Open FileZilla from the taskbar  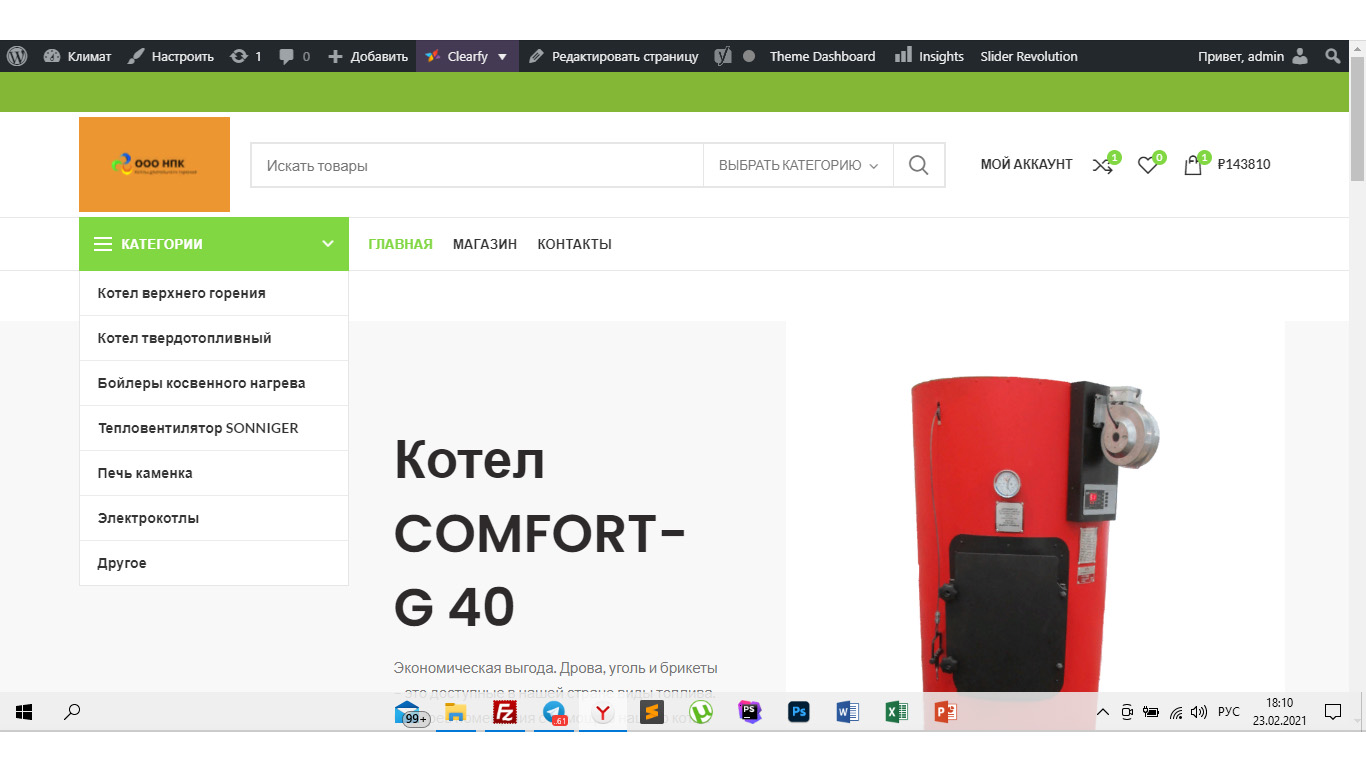point(505,712)
